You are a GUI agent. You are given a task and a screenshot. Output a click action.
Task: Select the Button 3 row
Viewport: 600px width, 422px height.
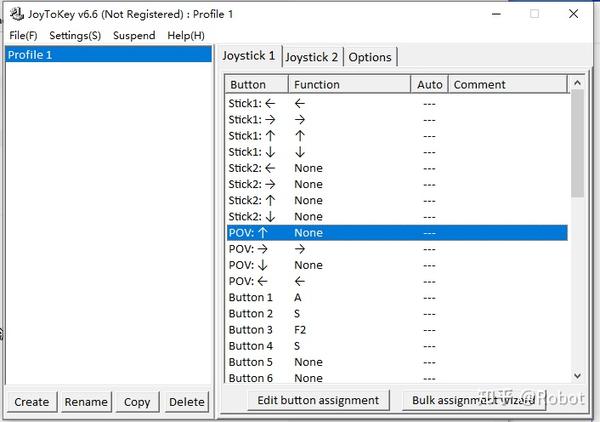point(397,330)
